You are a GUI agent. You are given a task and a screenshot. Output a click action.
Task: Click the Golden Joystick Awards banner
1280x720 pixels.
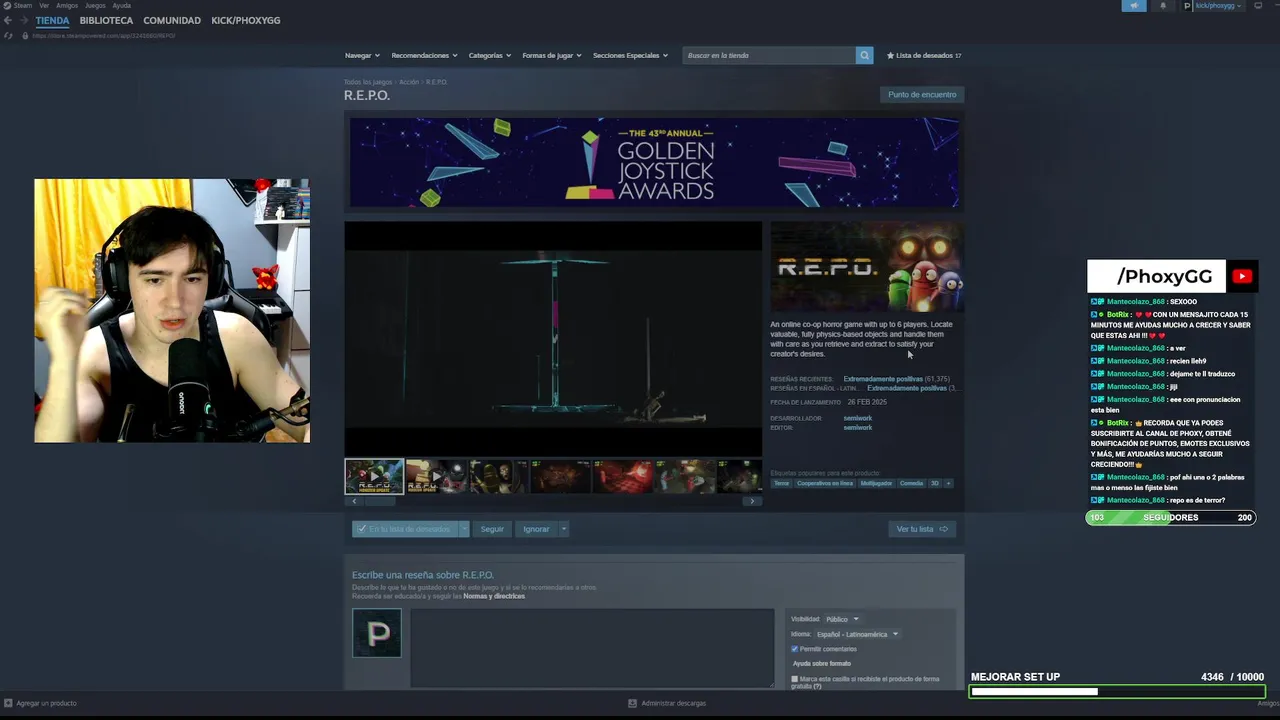tap(654, 162)
